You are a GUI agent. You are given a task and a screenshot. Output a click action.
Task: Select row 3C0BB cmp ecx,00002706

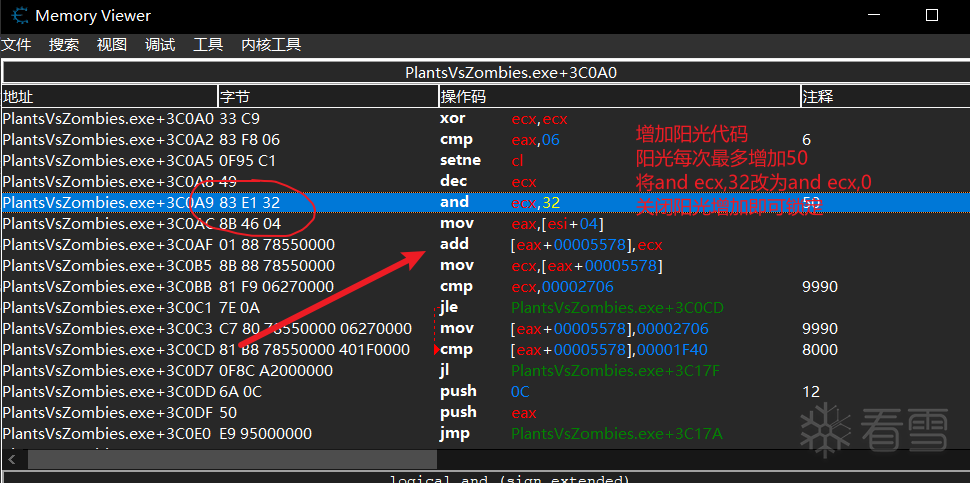485,287
